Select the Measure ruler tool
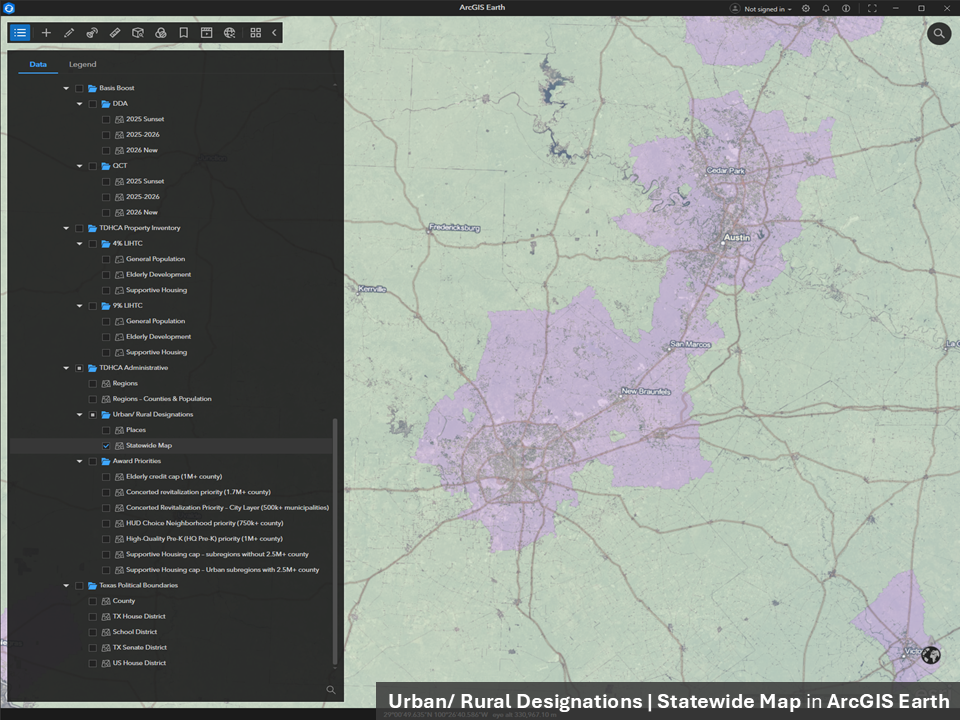 pyautogui.click(x=115, y=33)
